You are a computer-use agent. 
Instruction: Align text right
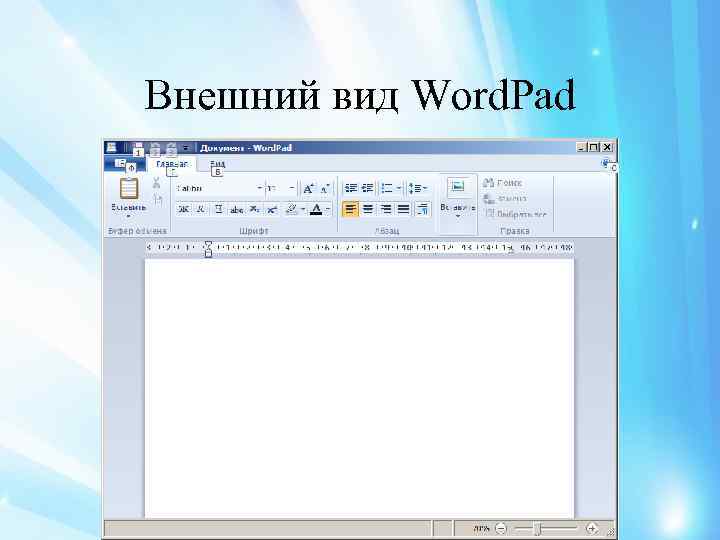pyautogui.click(x=386, y=209)
